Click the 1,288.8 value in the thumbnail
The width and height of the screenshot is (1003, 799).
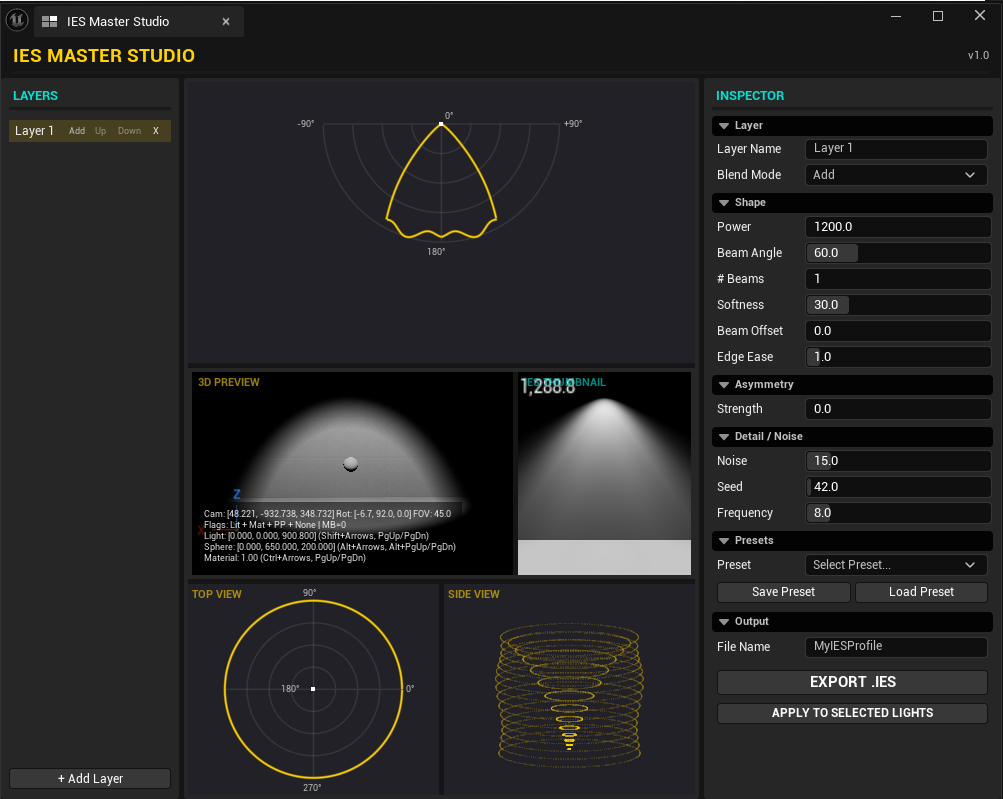tap(548, 387)
